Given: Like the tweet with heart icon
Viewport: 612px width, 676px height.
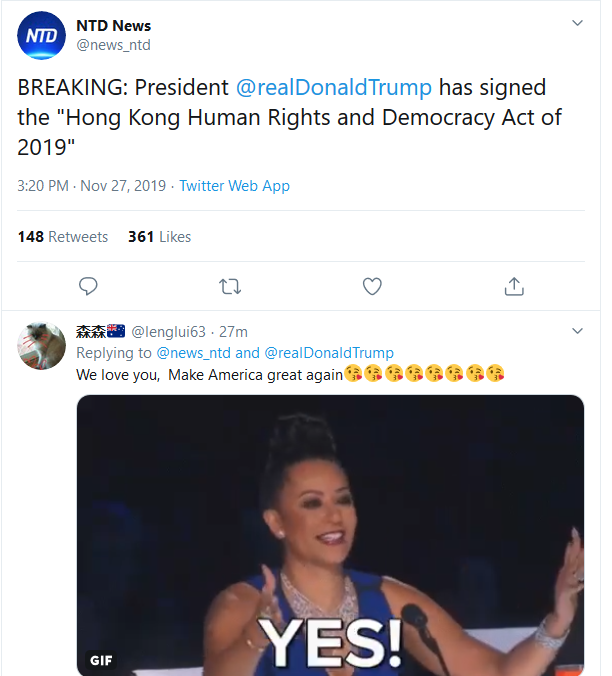Looking at the screenshot, I should click(372, 287).
